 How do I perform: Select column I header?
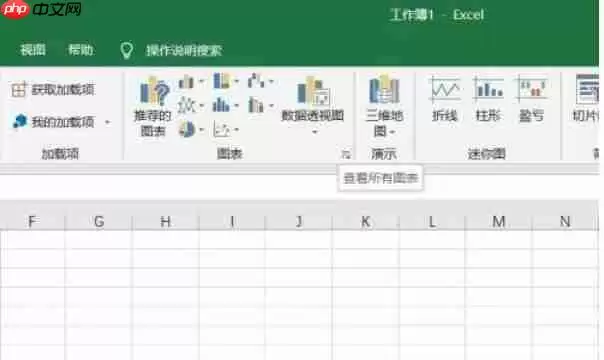[232, 221]
